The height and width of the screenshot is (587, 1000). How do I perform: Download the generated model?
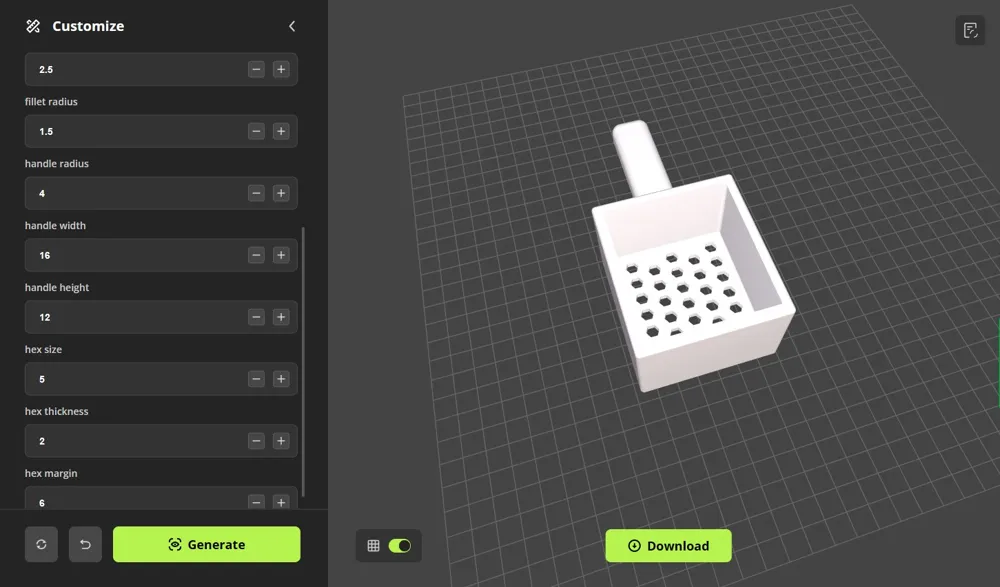coord(668,546)
